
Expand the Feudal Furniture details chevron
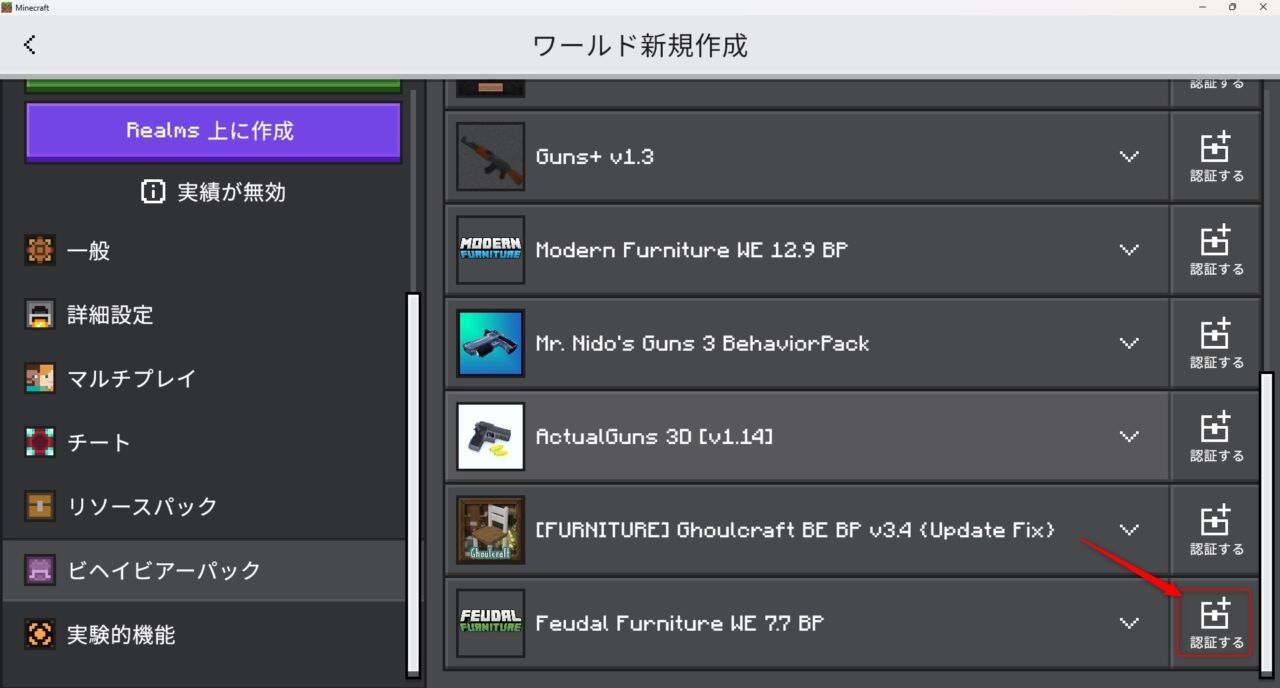coord(1129,623)
